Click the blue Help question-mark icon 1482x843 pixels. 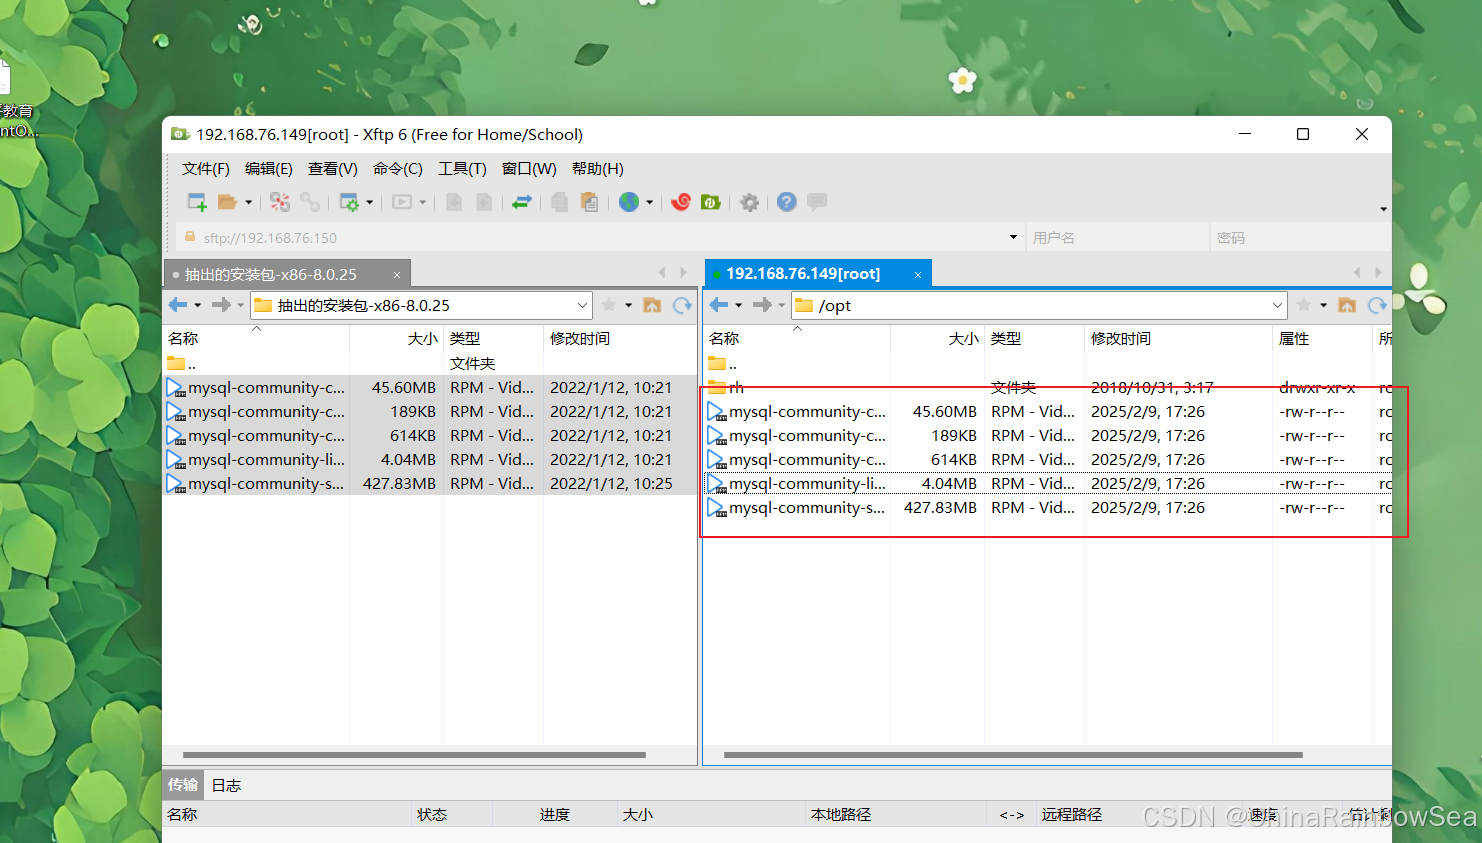(x=787, y=202)
